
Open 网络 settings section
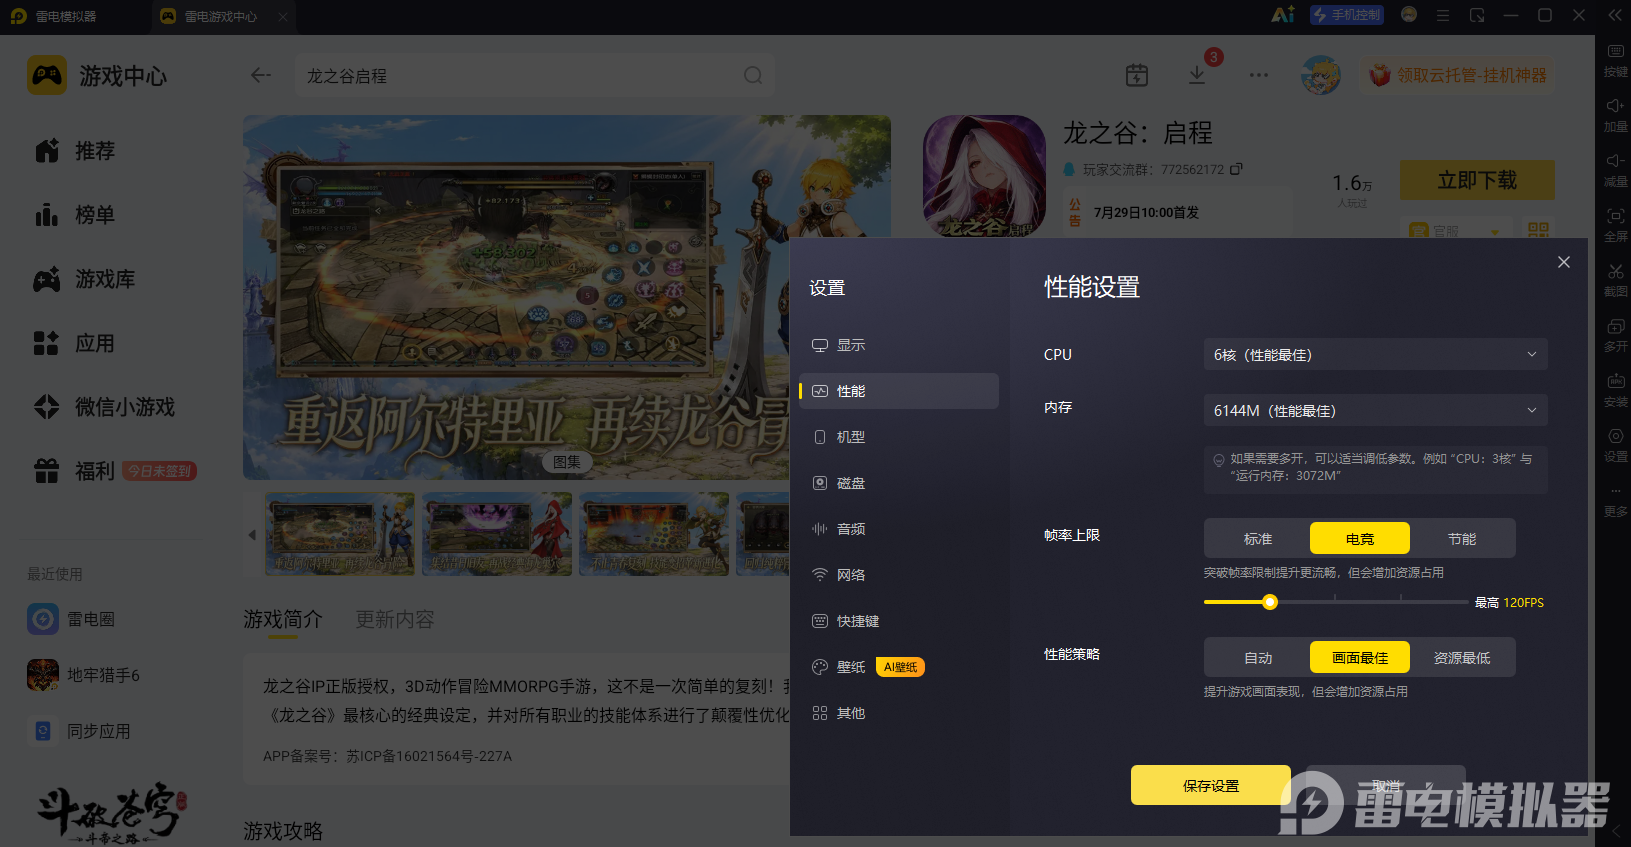click(x=899, y=575)
